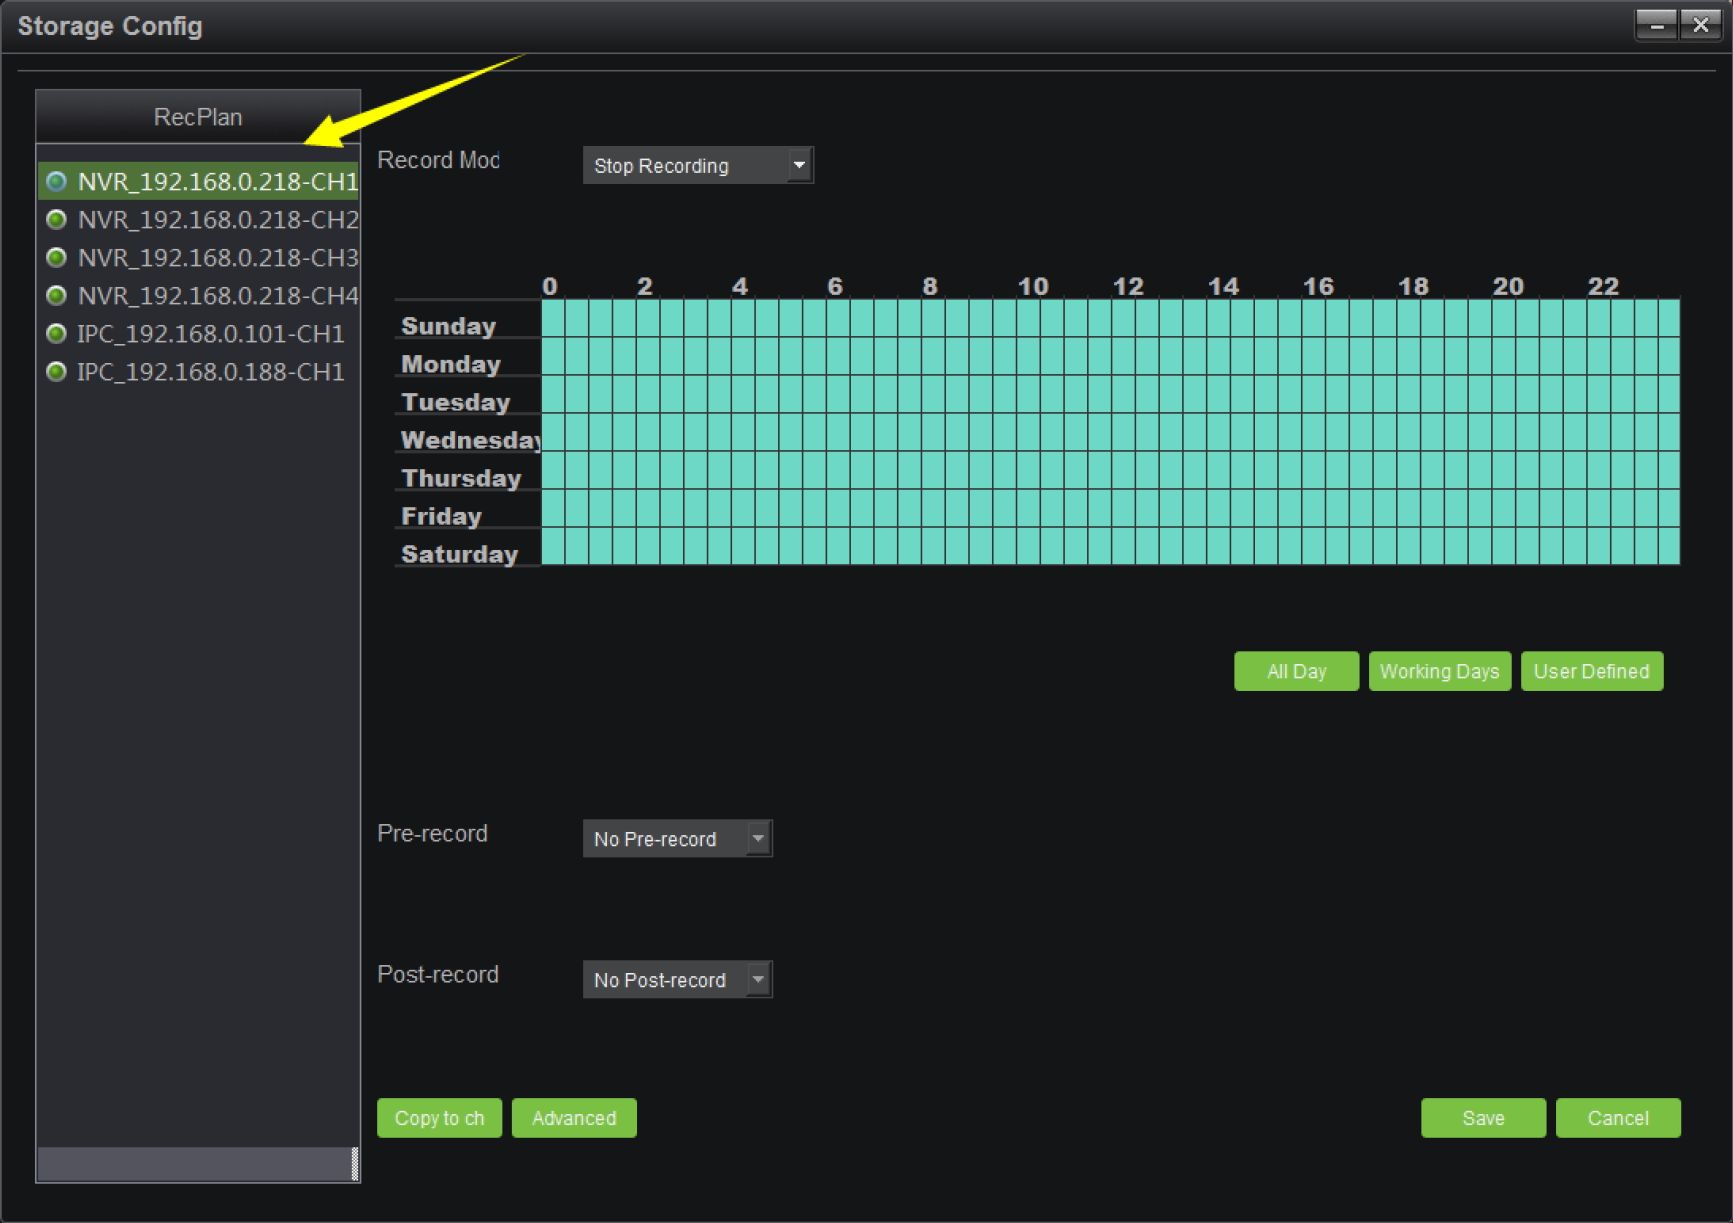This screenshot has height=1223, width=1733.
Task: Click the channel list horizontal scrollbar
Action: [195, 1164]
